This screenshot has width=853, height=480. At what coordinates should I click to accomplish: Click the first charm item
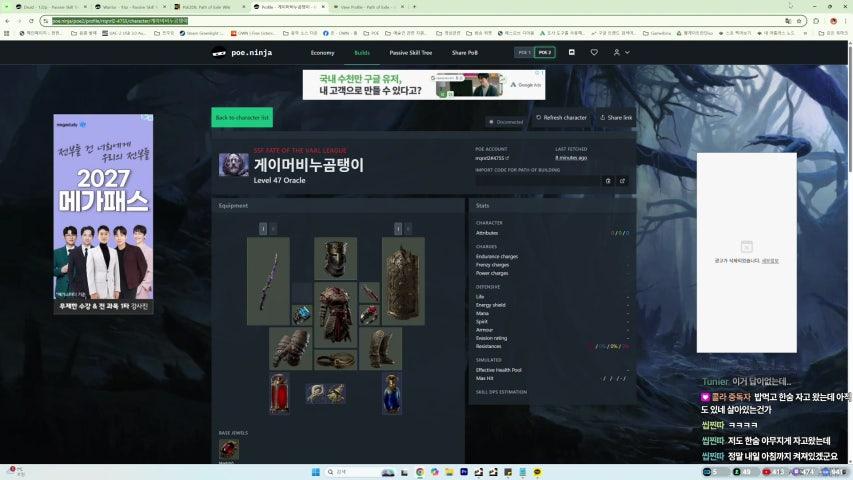click(315, 393)
